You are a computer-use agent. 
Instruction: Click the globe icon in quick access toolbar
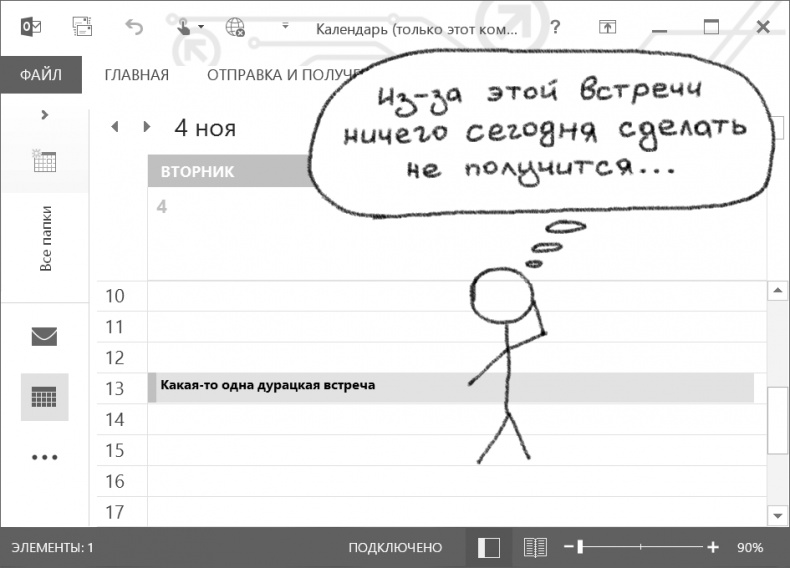point(236,27)
